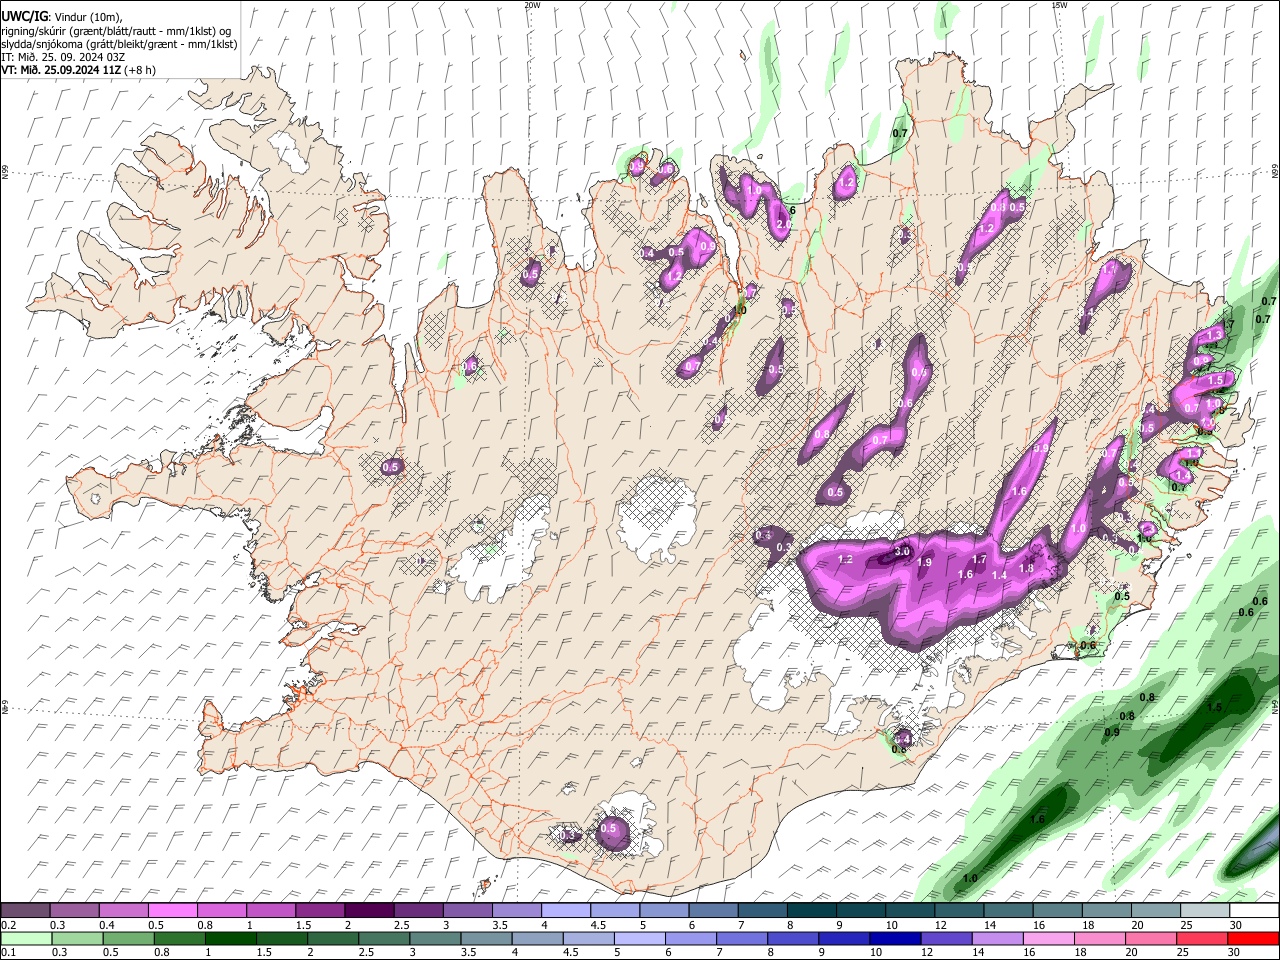
Task: Select the darkest green 1 rain legend swatch
Action: point(230,938)
